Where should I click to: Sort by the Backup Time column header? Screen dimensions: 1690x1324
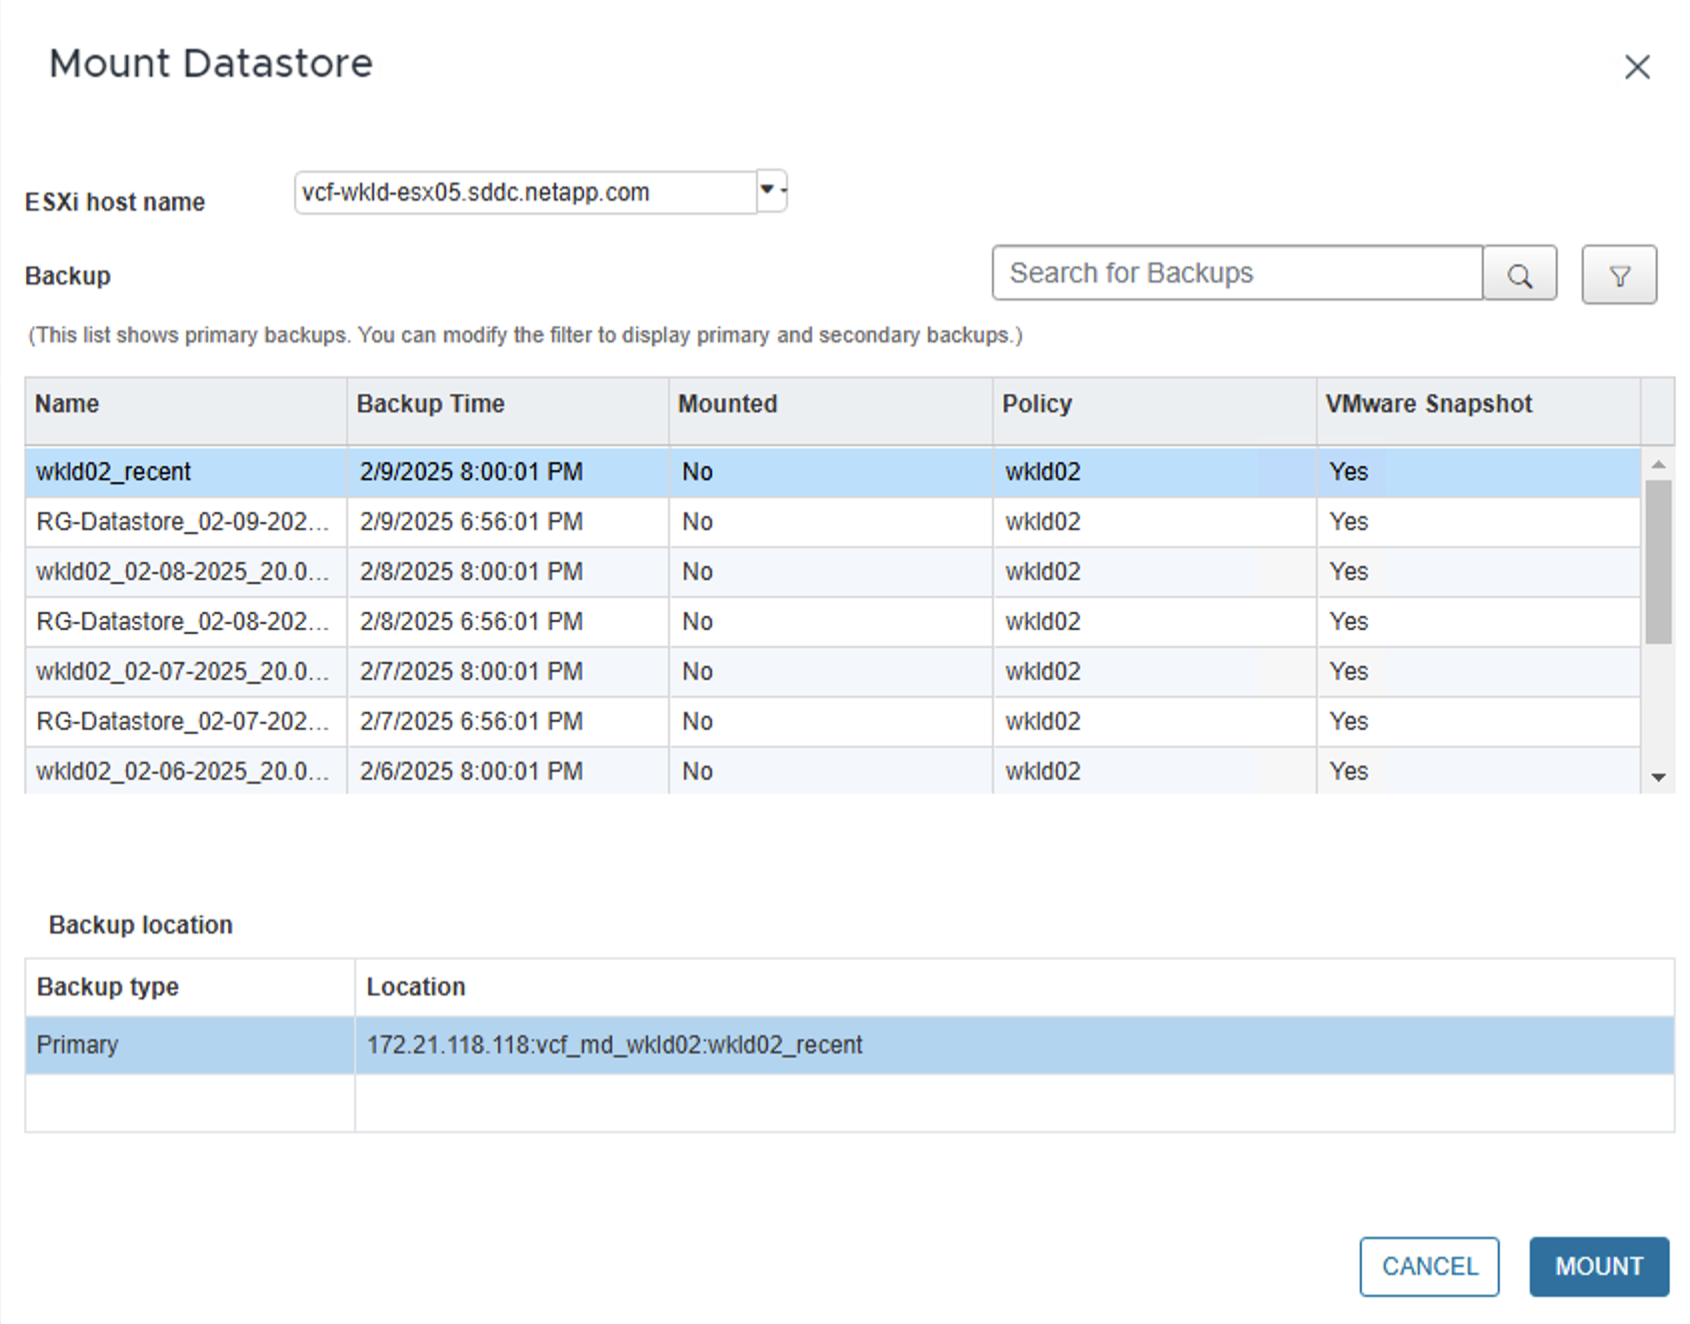(431, 404)
